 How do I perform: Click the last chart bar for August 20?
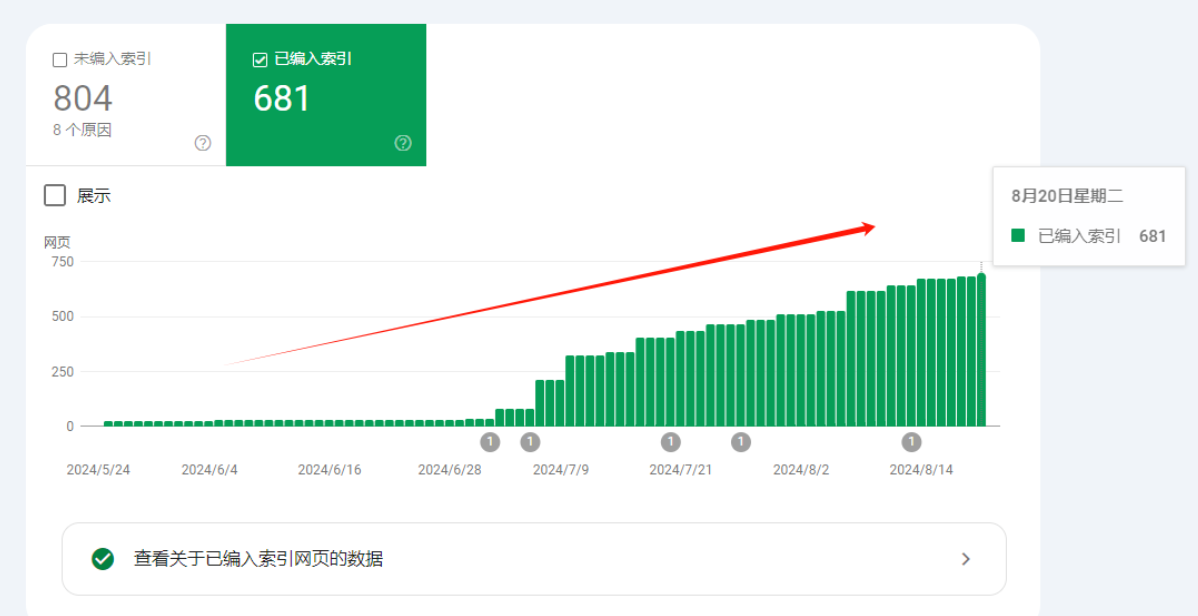pyautogui.click(x=981, y=350)
